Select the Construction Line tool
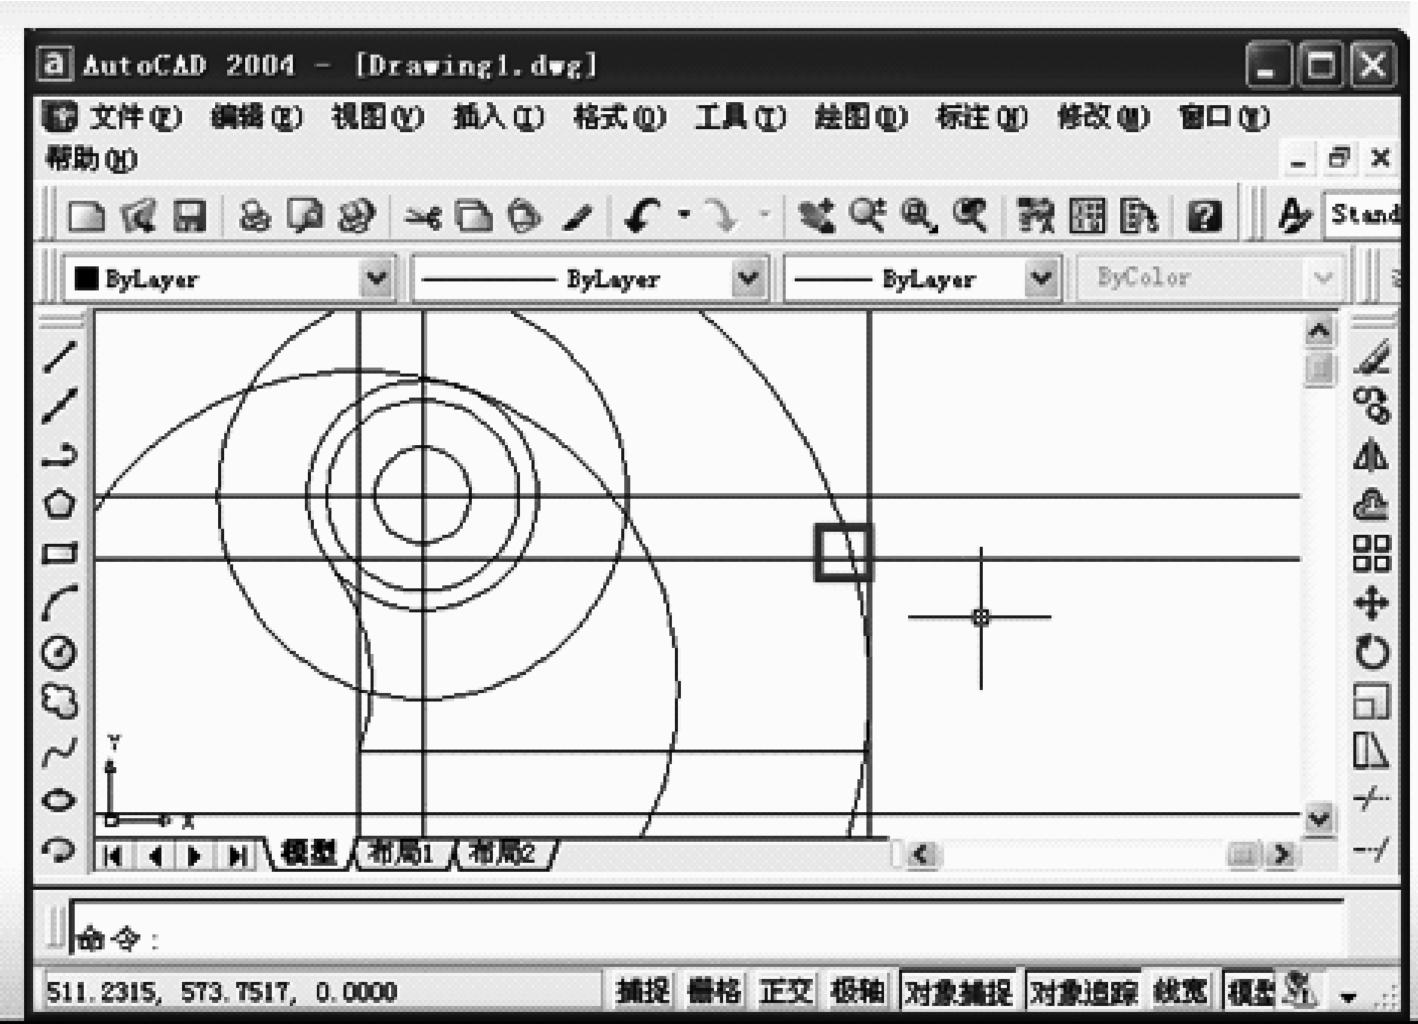 (60, 405)
